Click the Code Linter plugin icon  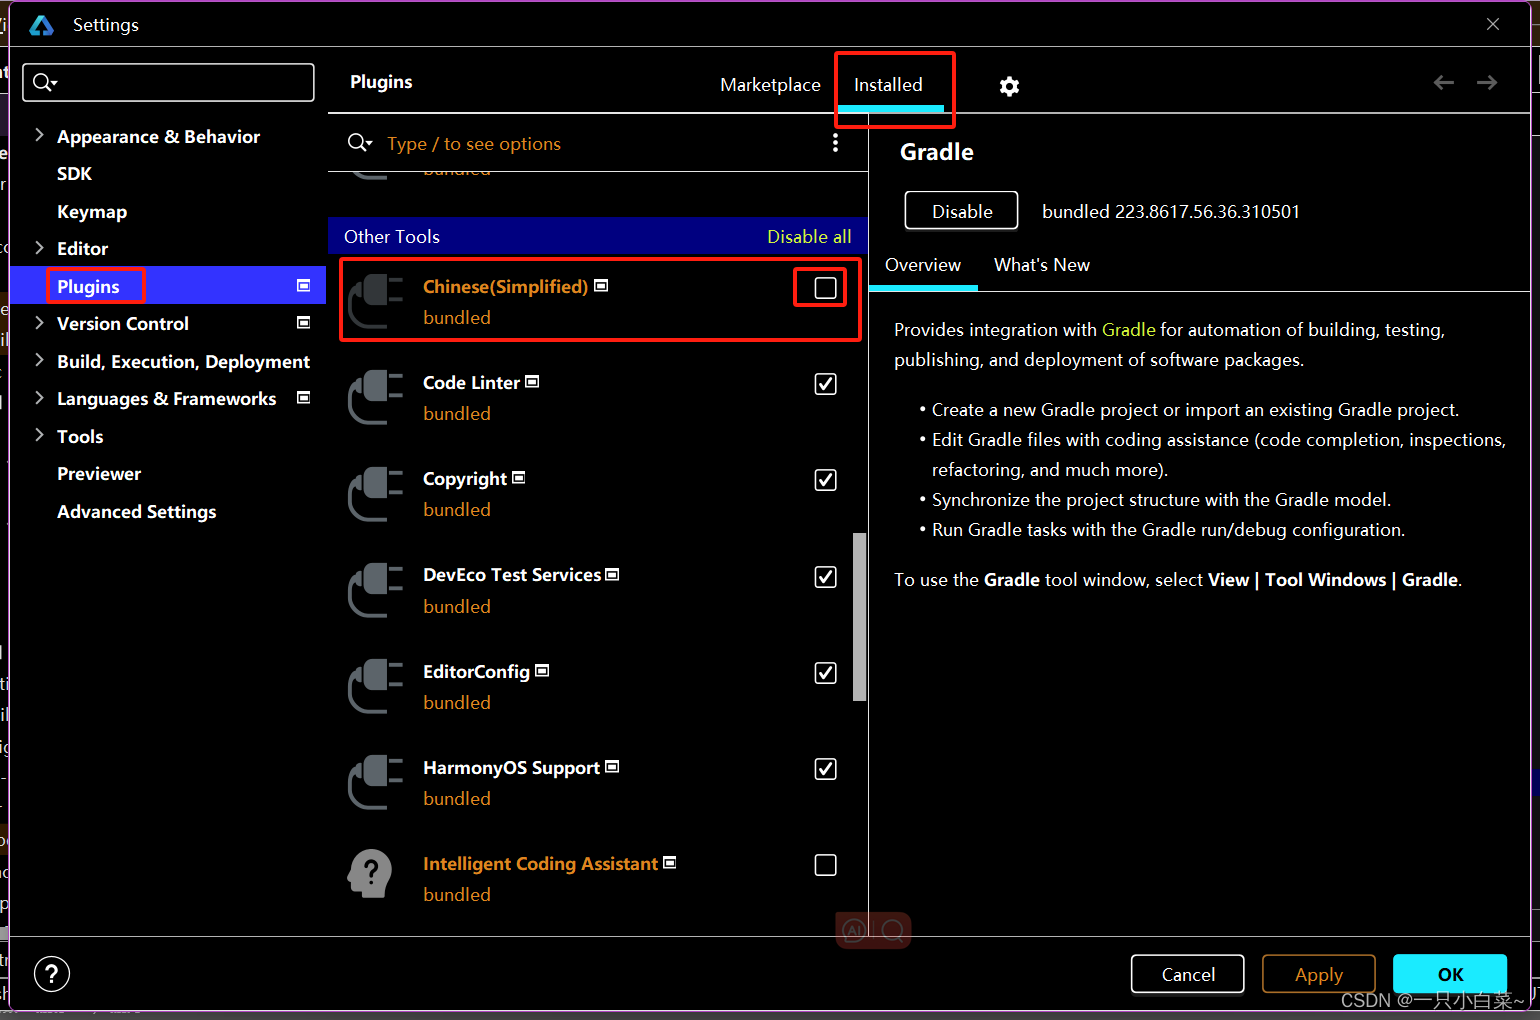(375, 397)
